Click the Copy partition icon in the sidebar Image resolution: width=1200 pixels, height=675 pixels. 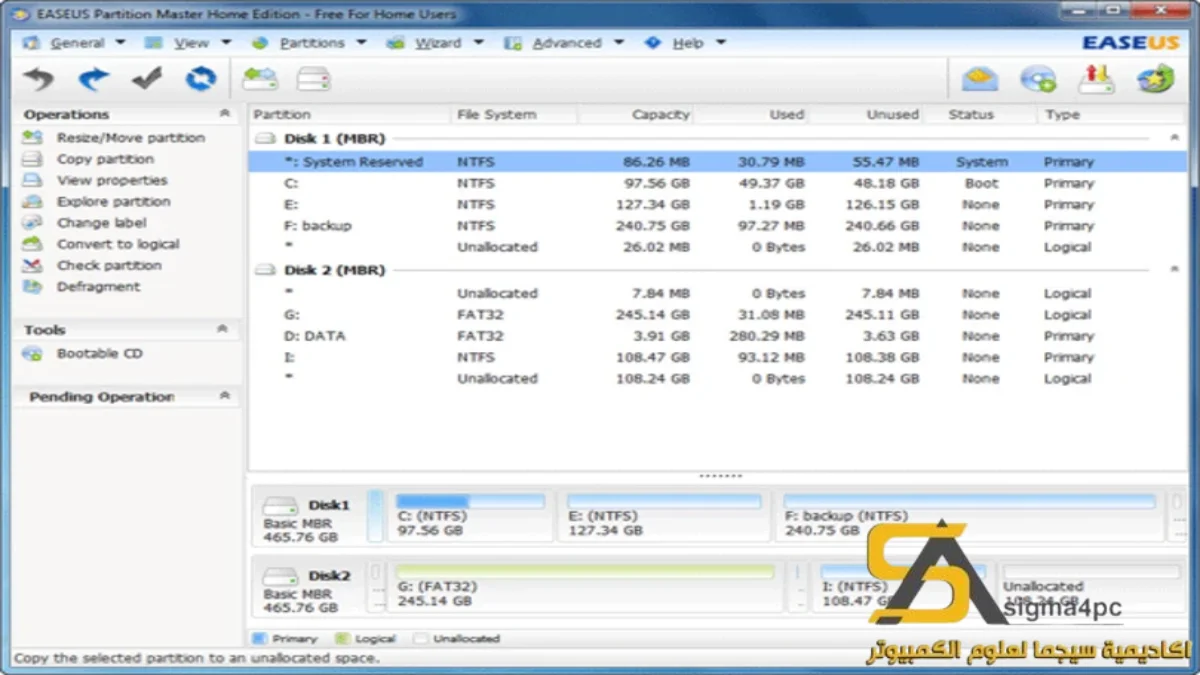coord(33,159)
